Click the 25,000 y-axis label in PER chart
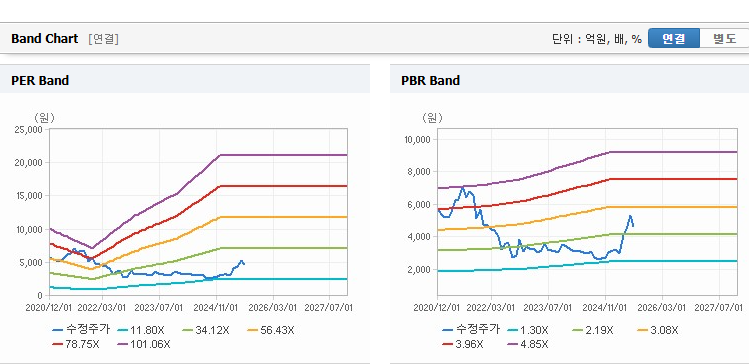 30,129
